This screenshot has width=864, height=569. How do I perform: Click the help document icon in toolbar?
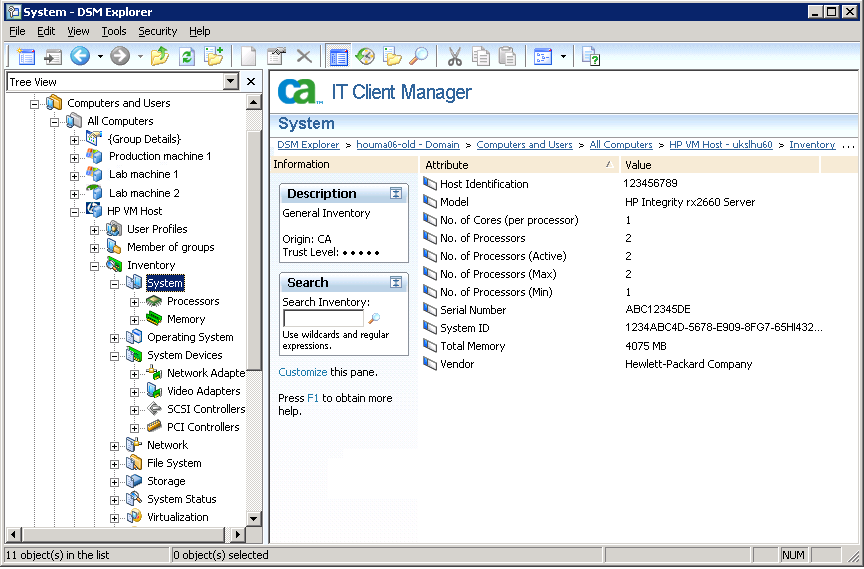coord(590,57)
